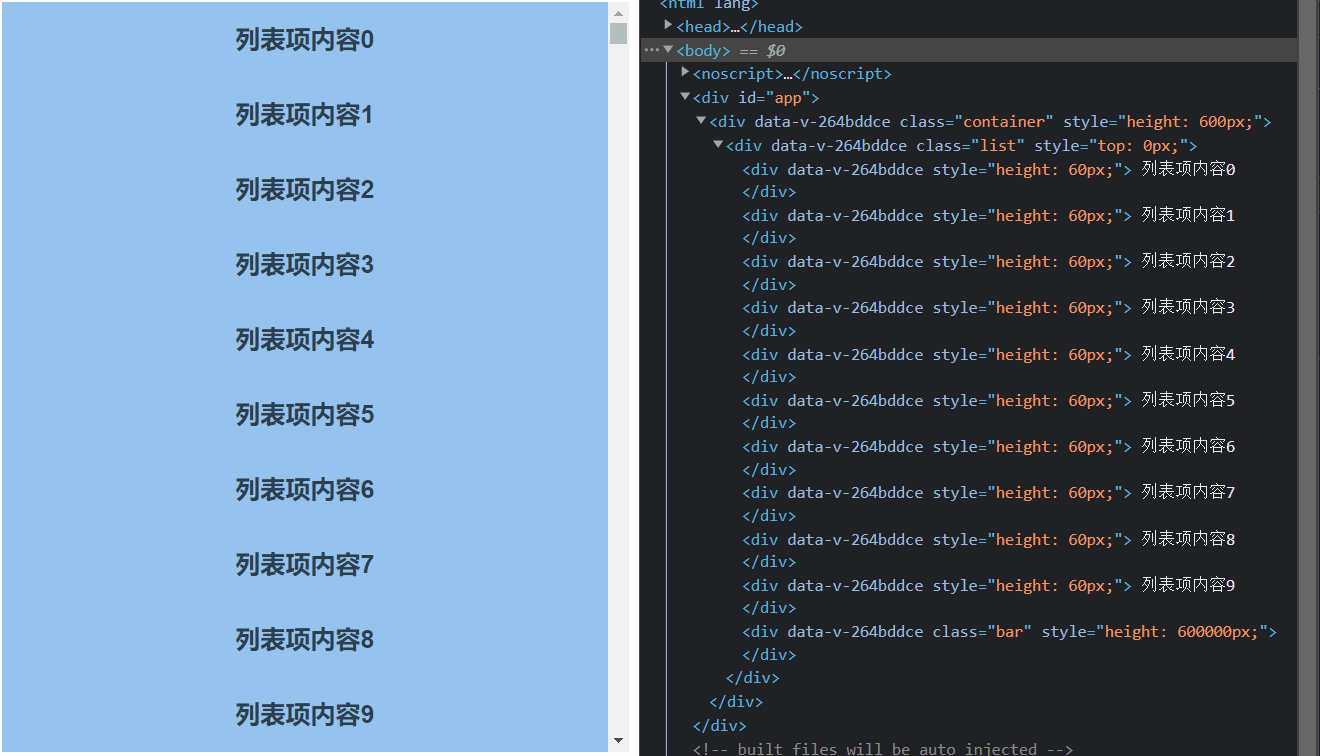Select the DOM row containing 列表项内容6
The height and width of the screenshot is (756, 1320).
coord(989,446)
